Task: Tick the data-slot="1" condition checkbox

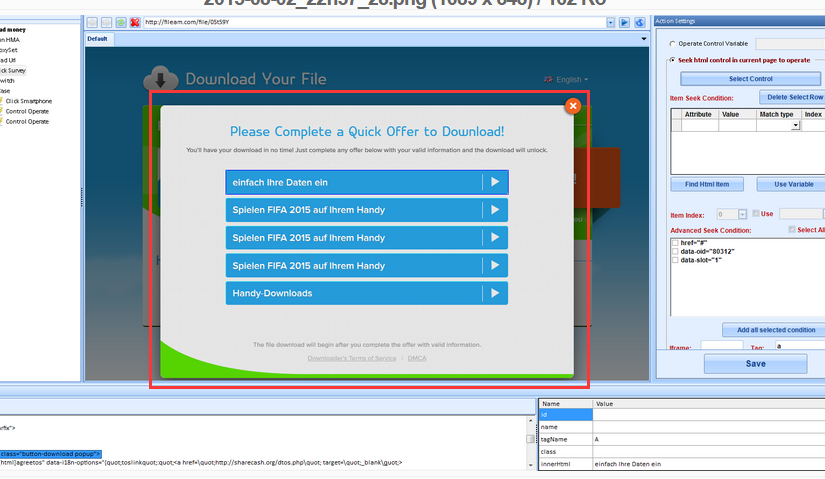Action: coord(675,260)
